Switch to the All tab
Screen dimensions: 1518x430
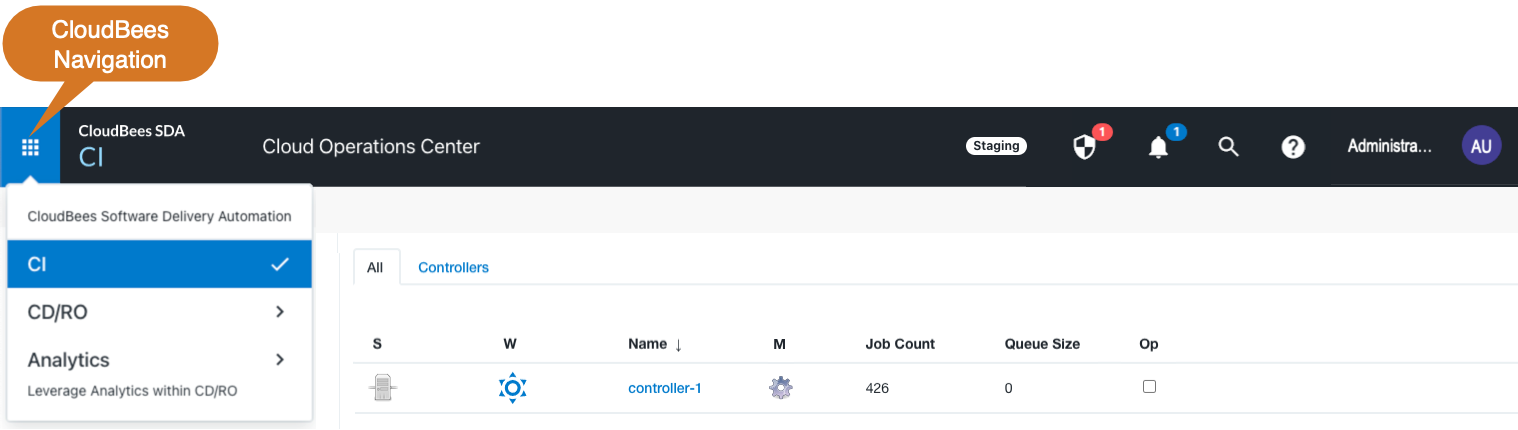[376, 267]
